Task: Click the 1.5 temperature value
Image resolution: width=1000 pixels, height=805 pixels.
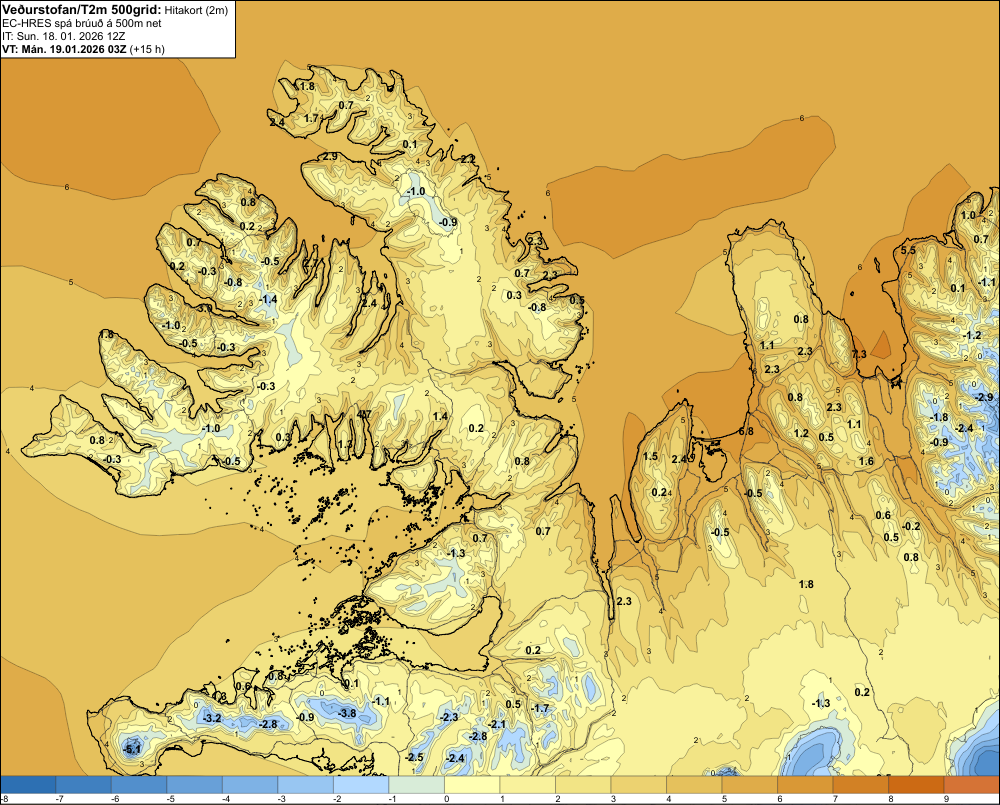Action: [x=650, y=457]
